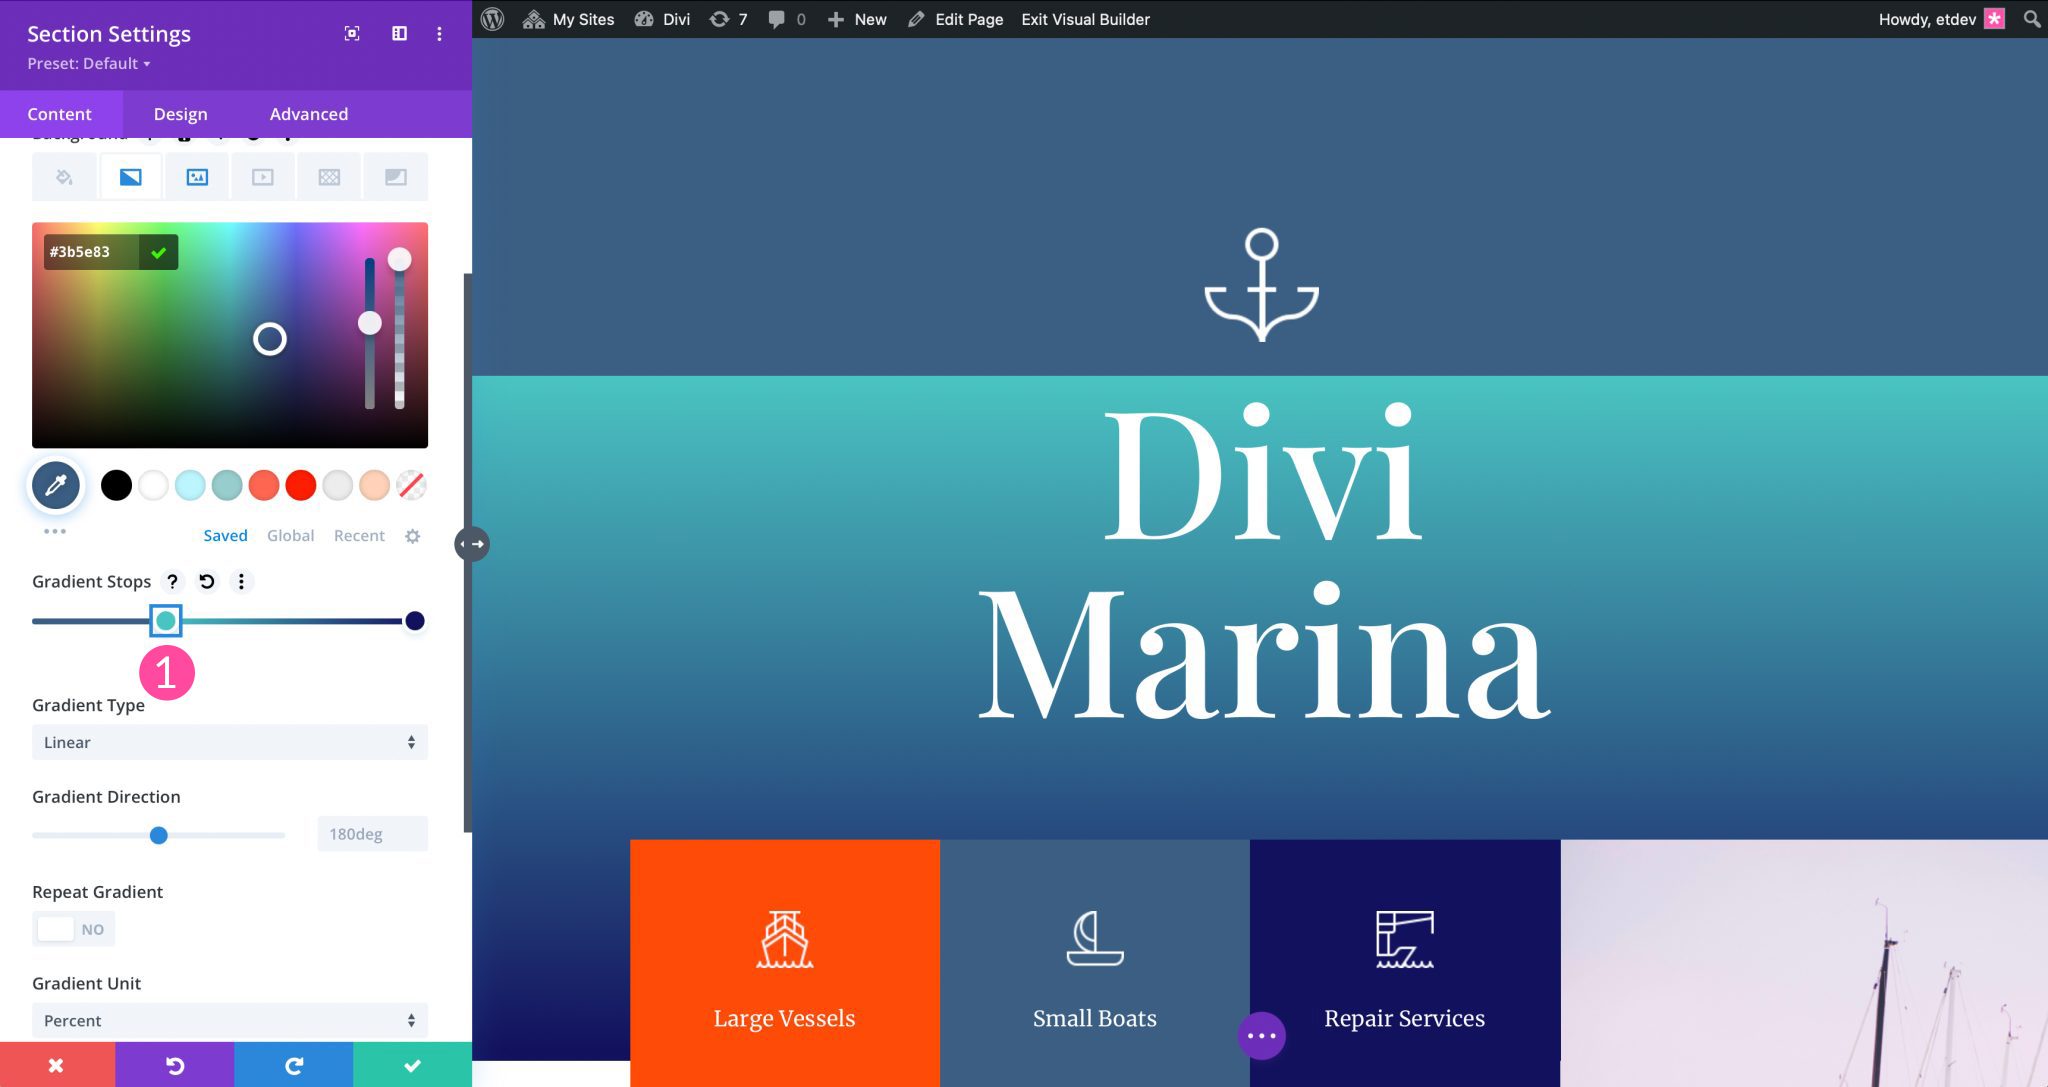Switch to the image background type
Viewport: 2048px width, 1087px height.
(x=197, y=176)
